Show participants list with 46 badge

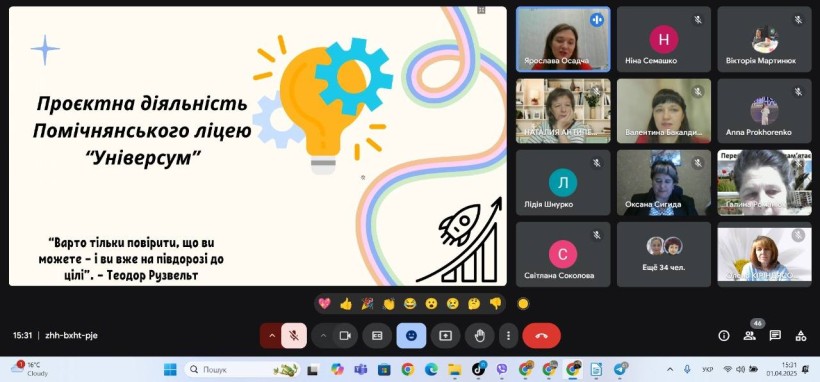[x=750, y=336]
